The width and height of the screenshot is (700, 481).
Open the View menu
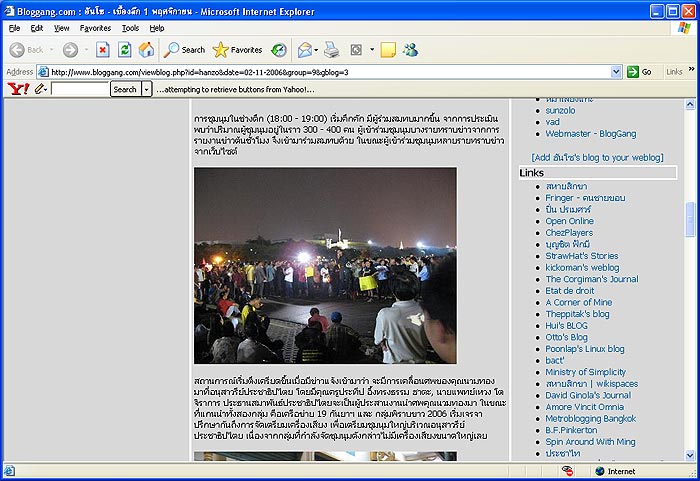62,28
